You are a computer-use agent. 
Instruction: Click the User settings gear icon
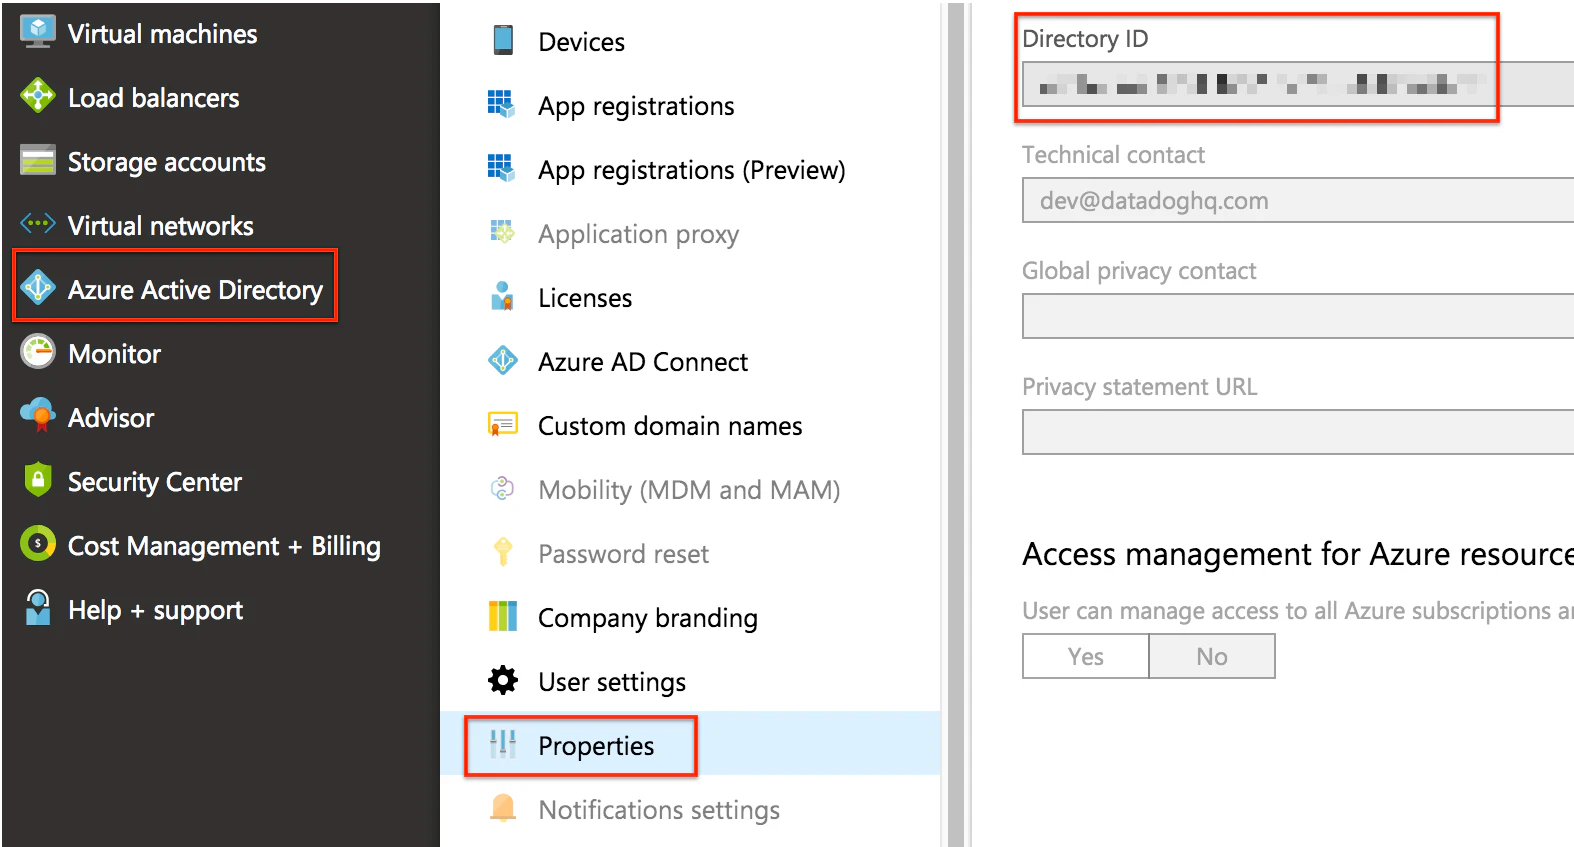[503, 680]
